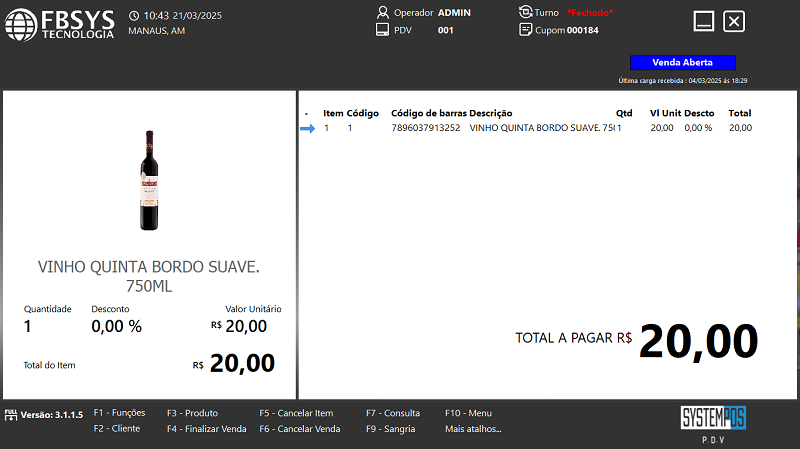Click the ADMIN operator name
The height and width of the screenshot is (449, 800).
coord(455,13)
